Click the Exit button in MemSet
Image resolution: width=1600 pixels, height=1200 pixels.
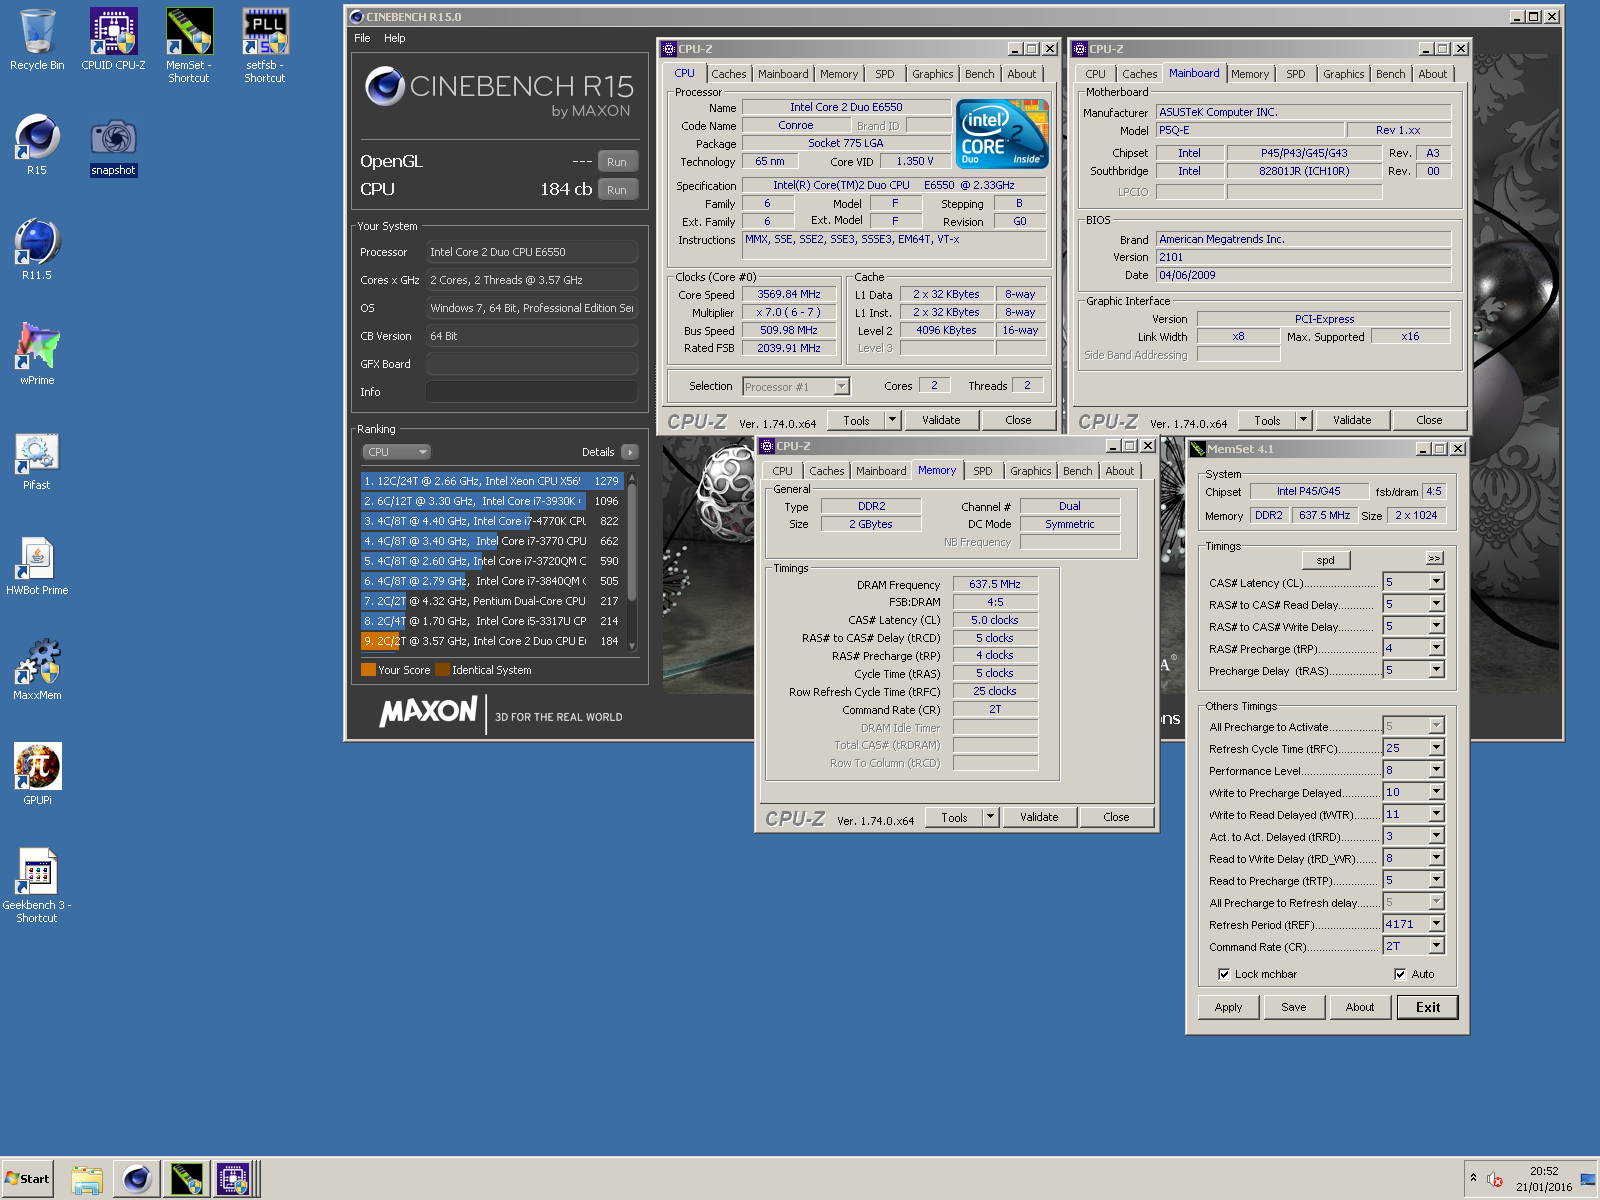click(1428, 1007)
